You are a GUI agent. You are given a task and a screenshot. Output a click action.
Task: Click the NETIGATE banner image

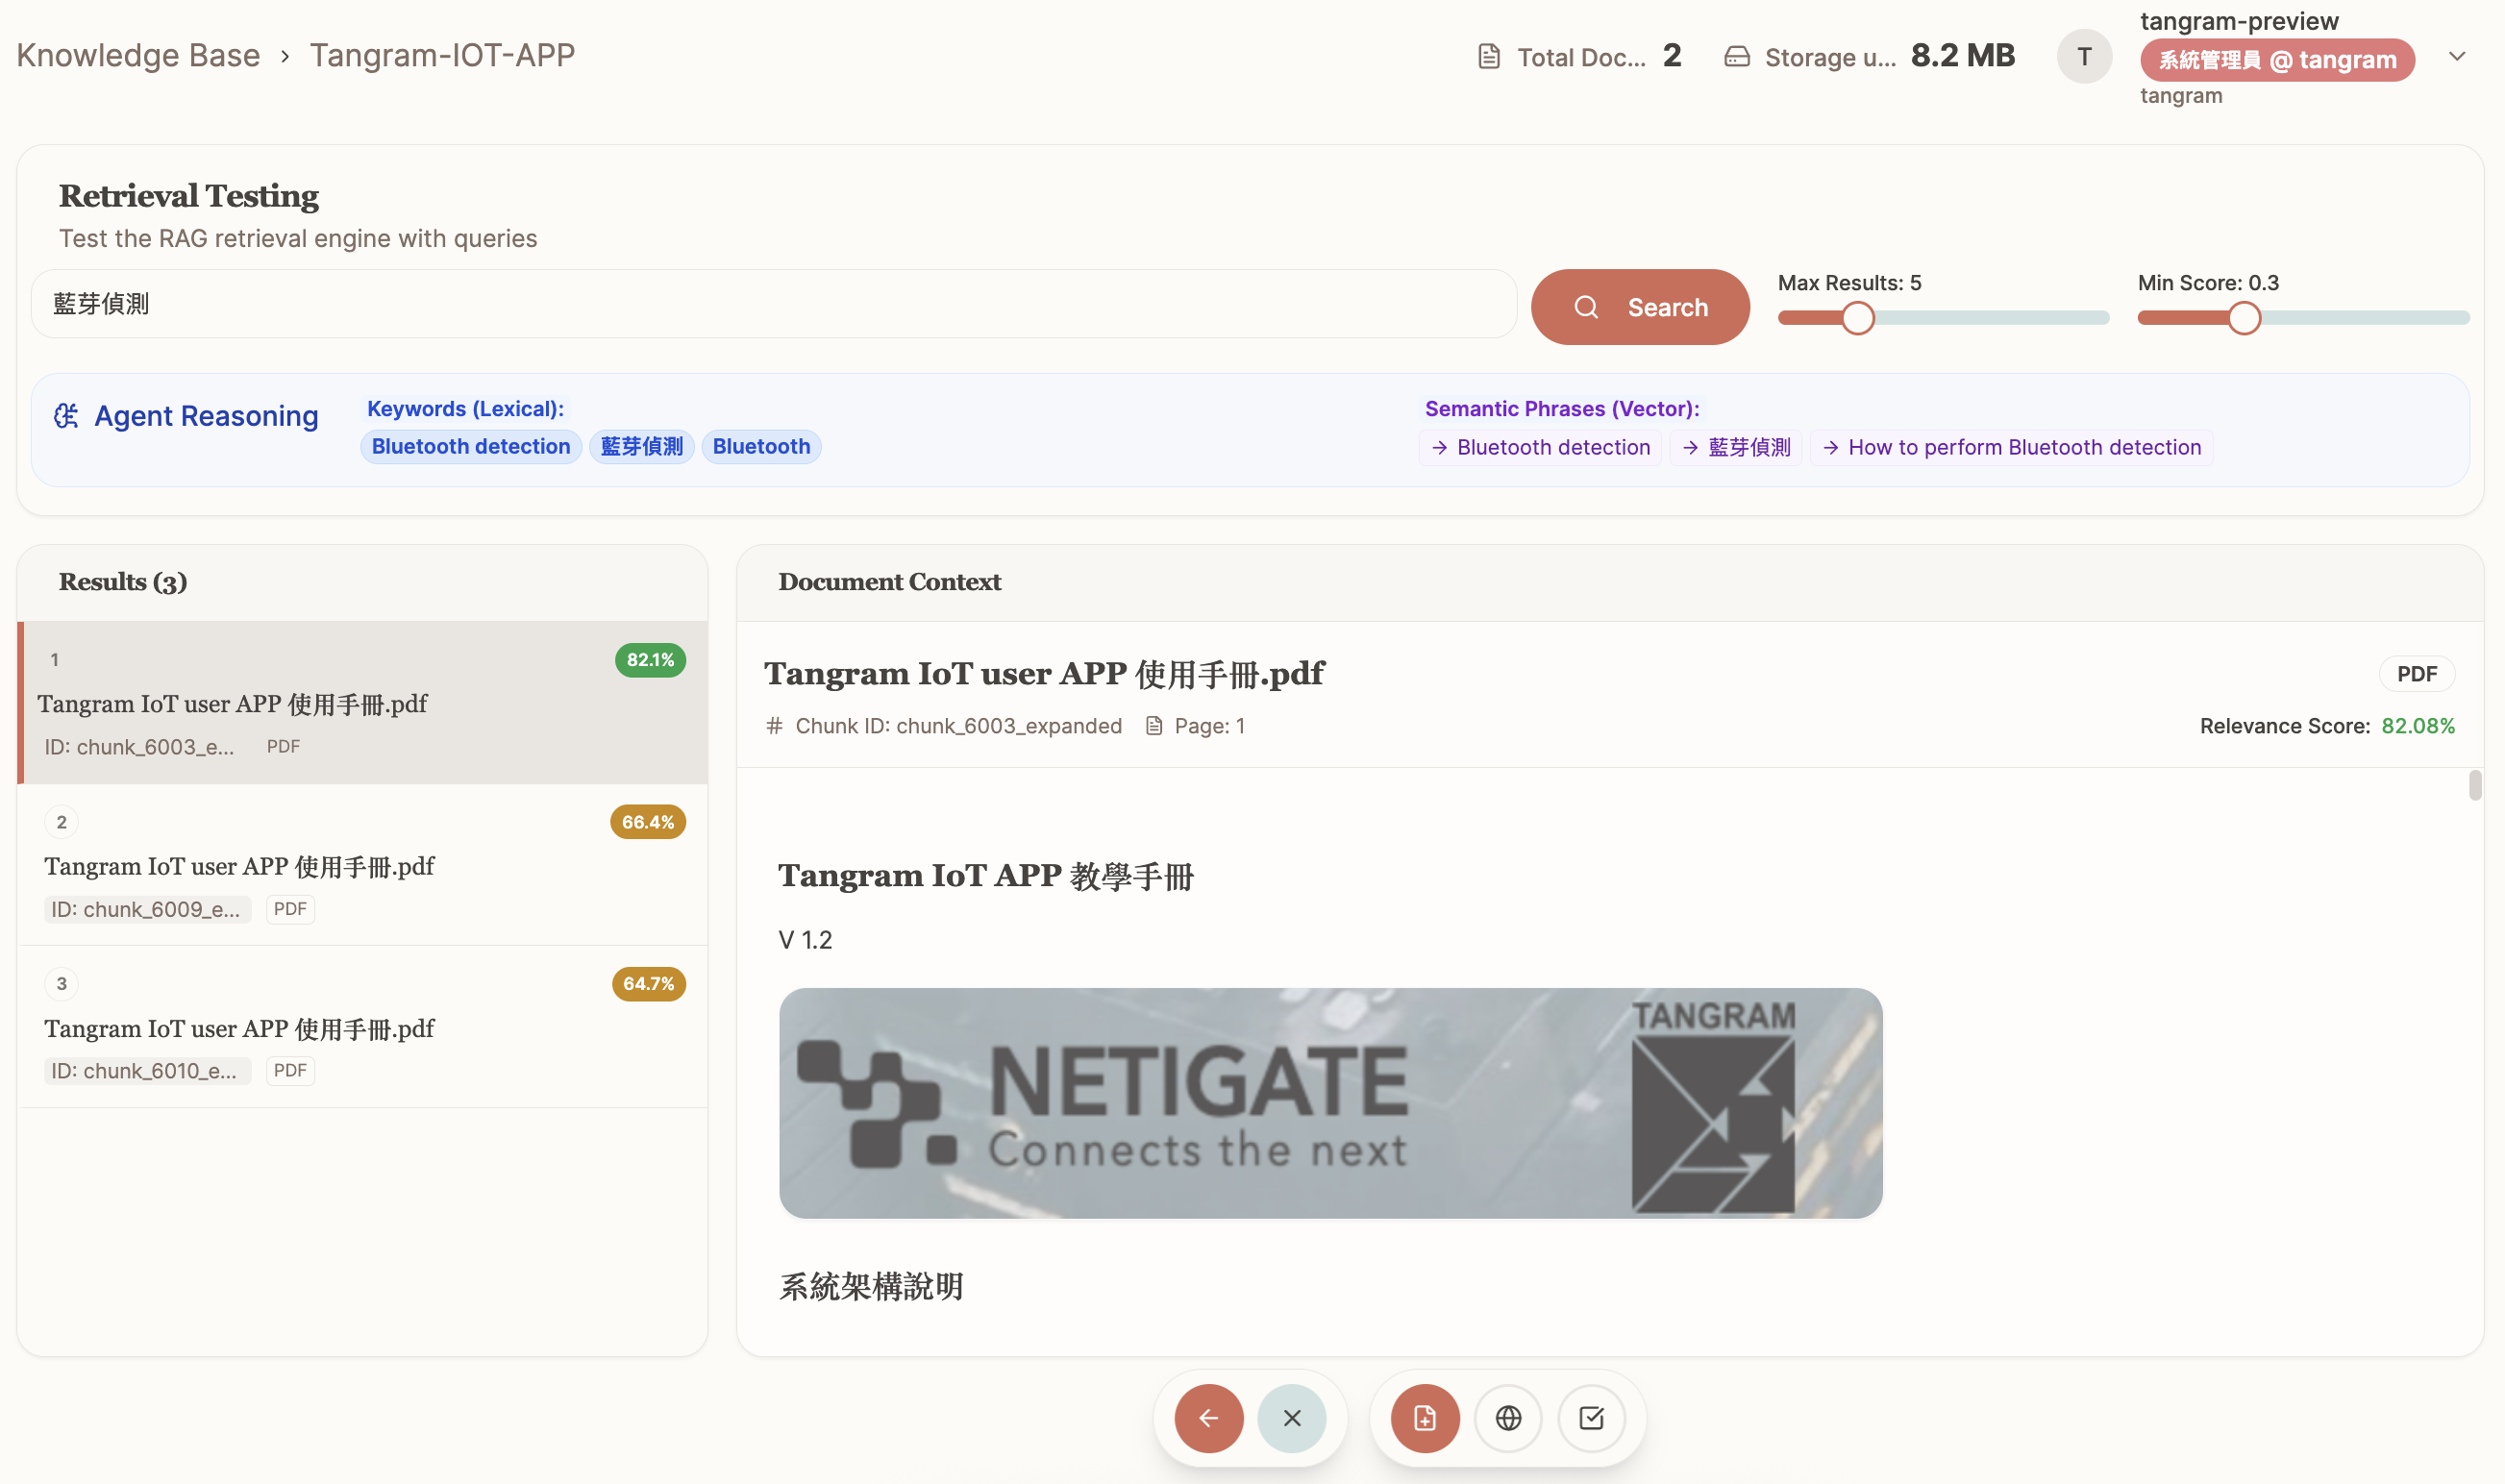(1329, 1103)
